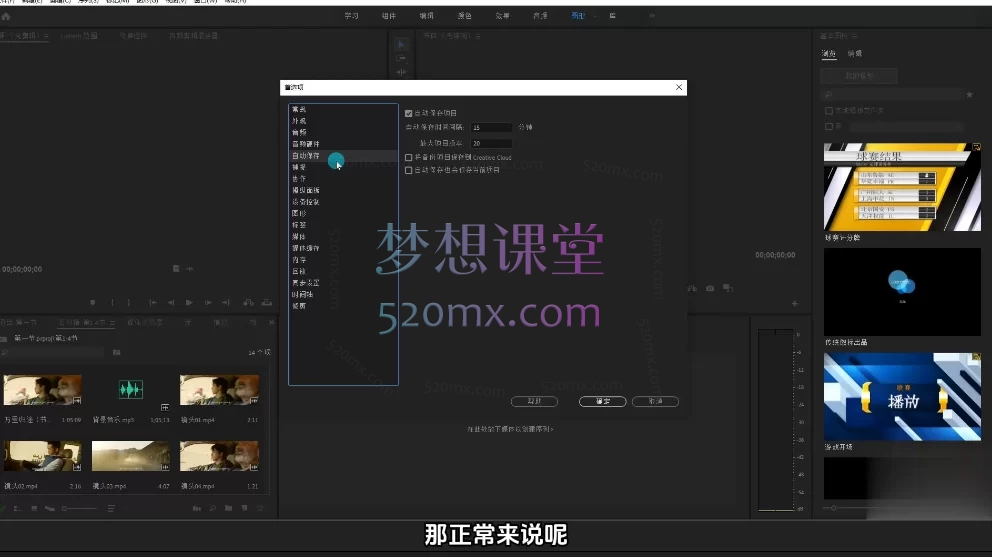Click the thumbnail zoom slider in Project panel
Image resolution: width=992 pixels, height=557 pixels.
pyautogui.click(x=80, y=509)
